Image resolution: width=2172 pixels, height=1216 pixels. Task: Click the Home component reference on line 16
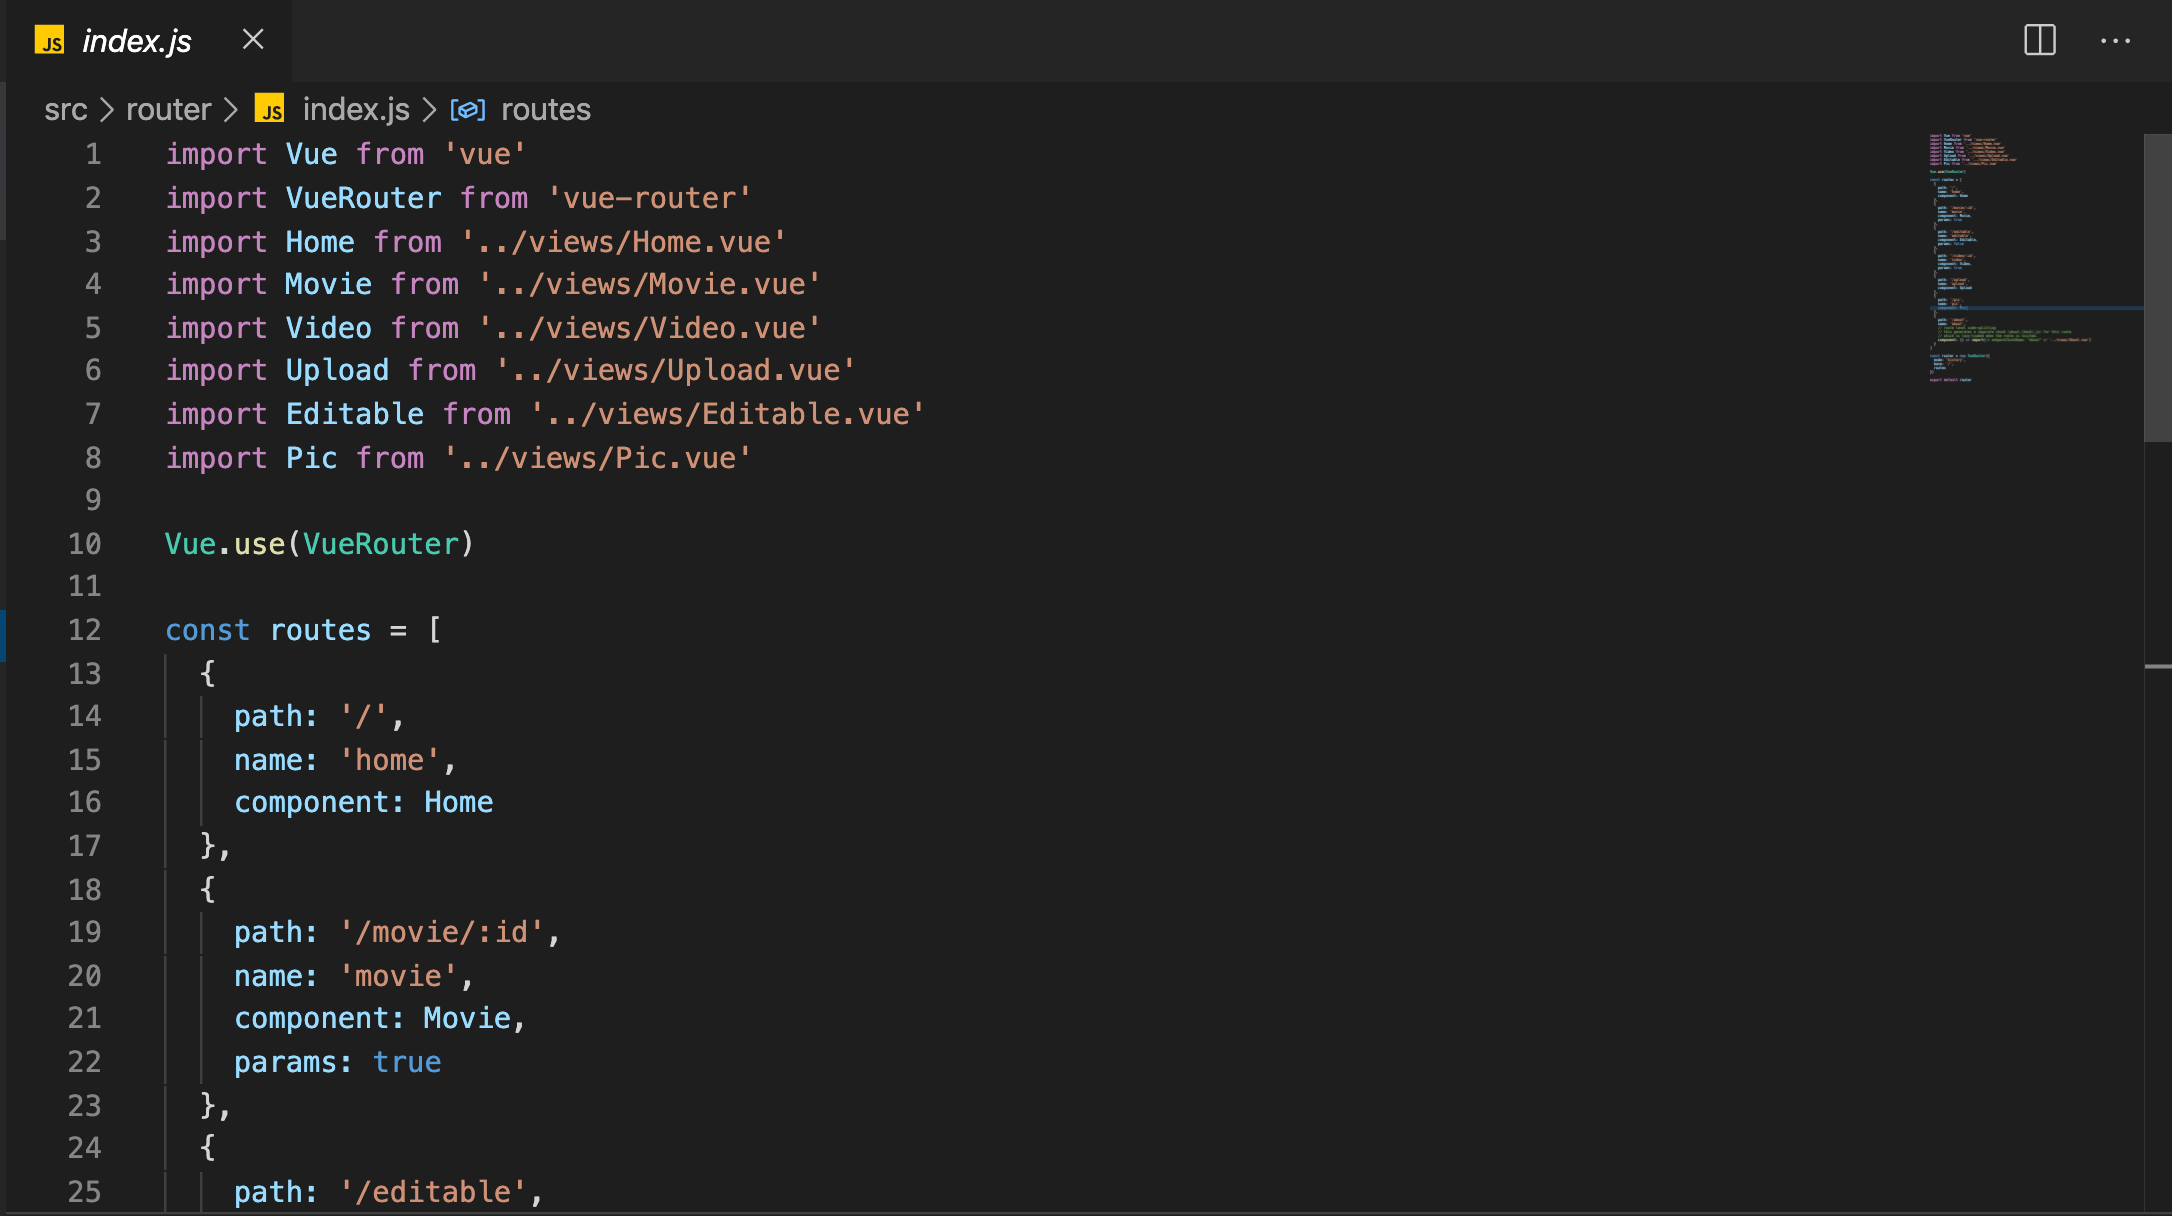point(458,802)
